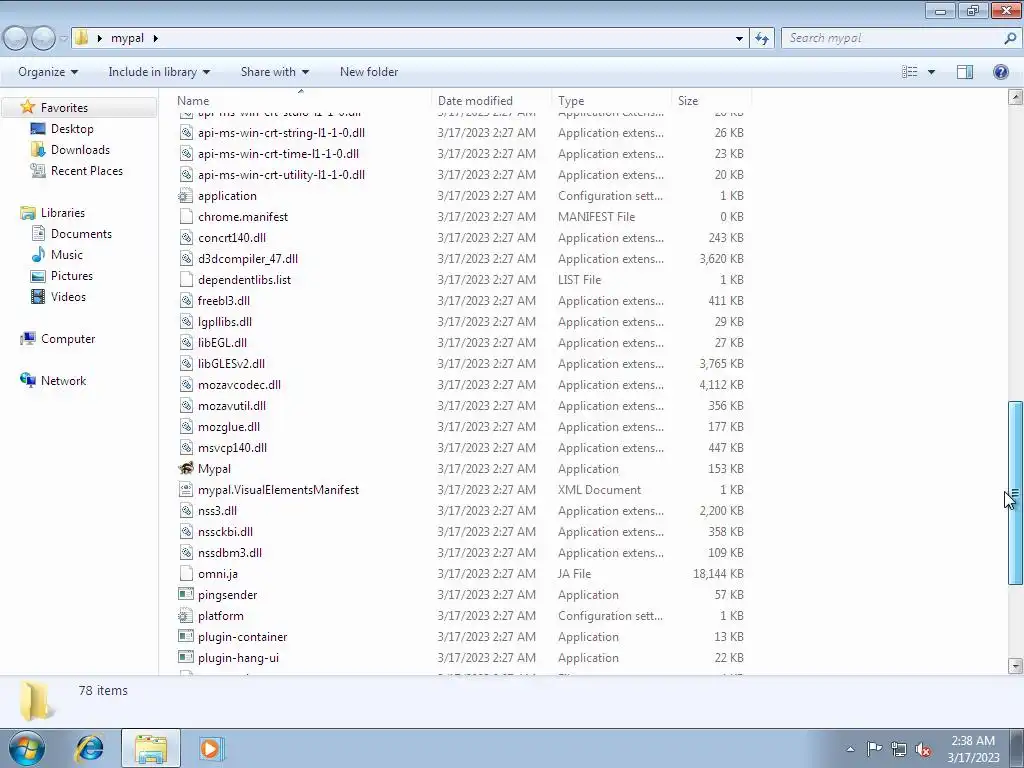Click the scroll down arrow

[1015, 666]
